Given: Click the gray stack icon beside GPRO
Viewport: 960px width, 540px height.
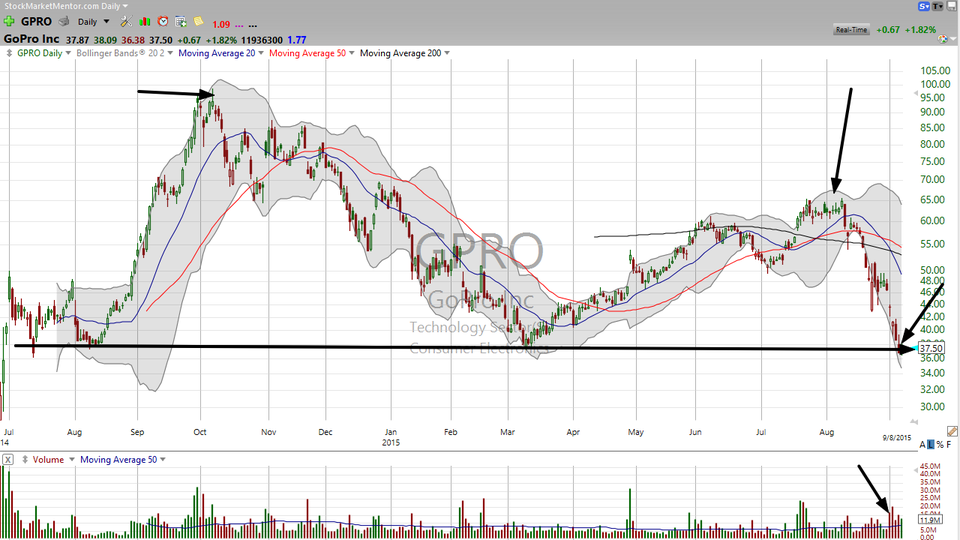Looking at the screenshot, I should click(x=64, y=21).
